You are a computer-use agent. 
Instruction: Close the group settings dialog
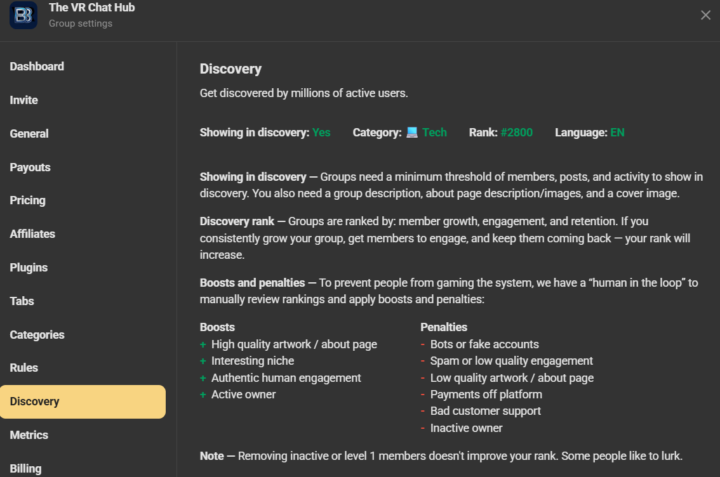(x=705, y=15)
